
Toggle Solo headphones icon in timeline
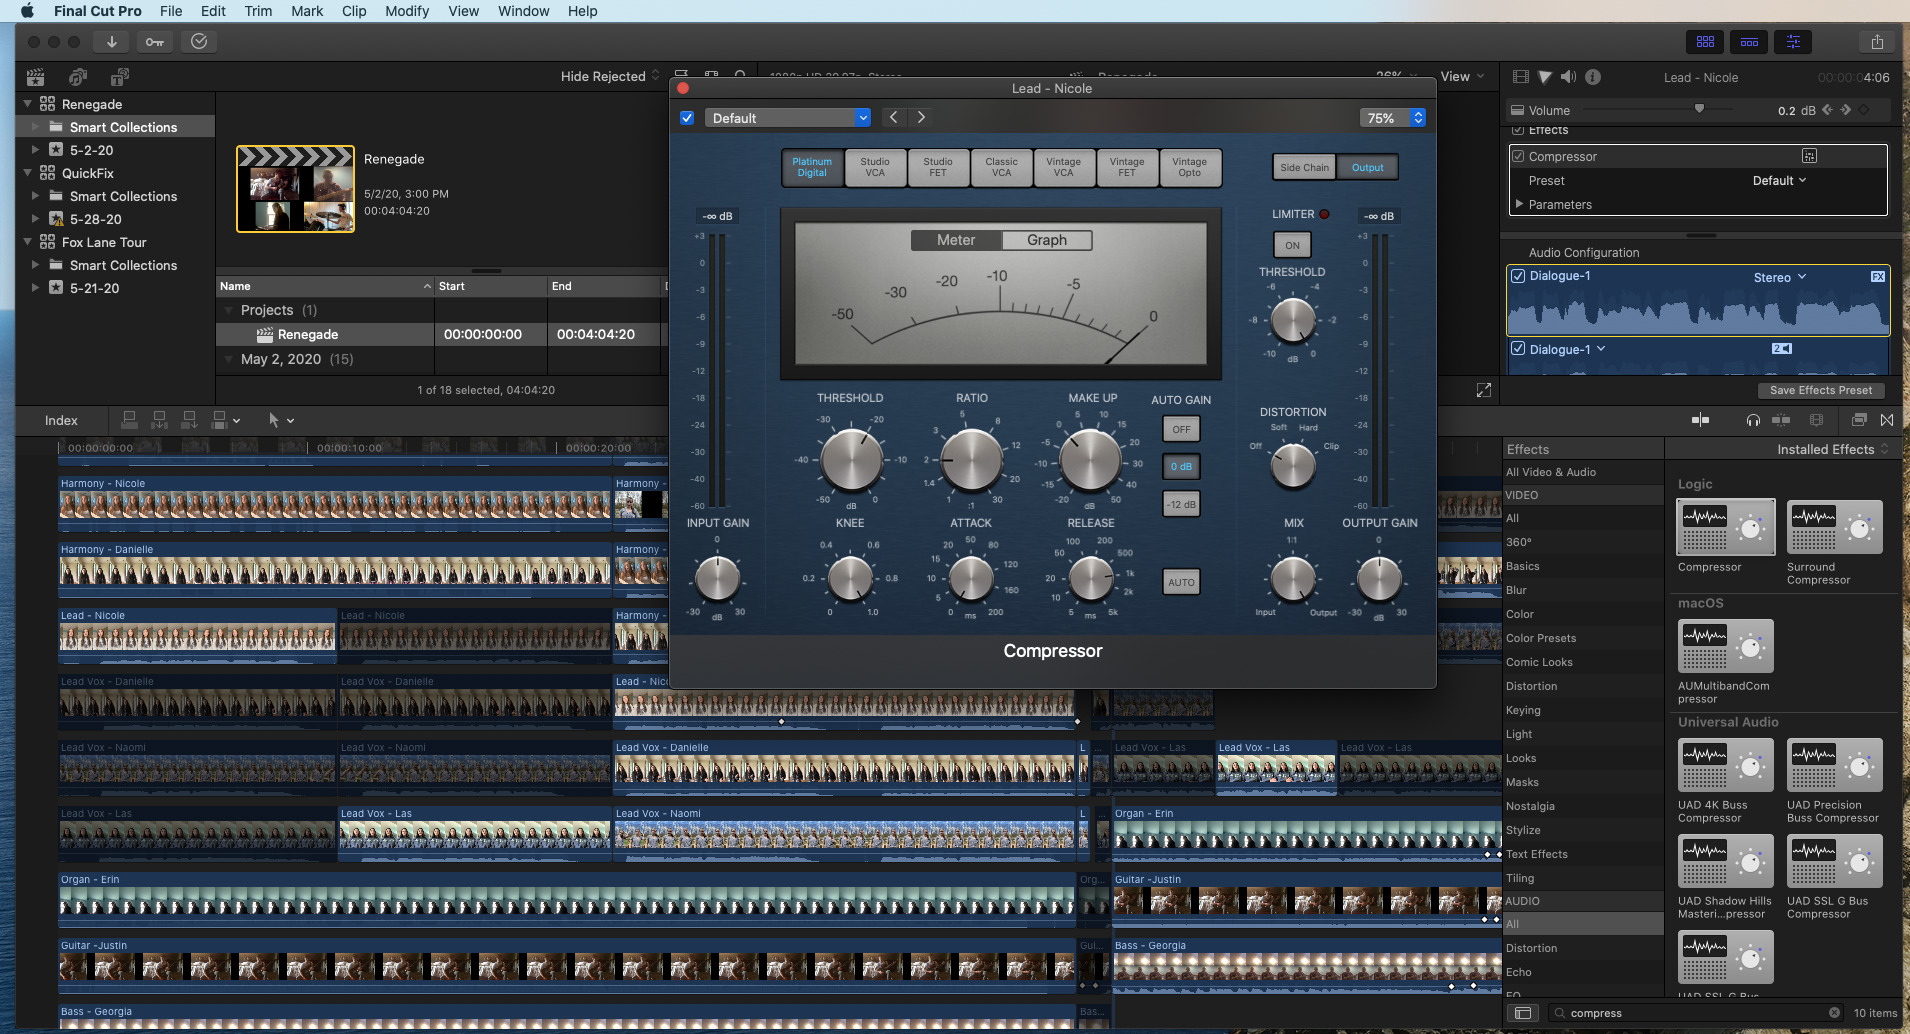tap(1753, 420)
